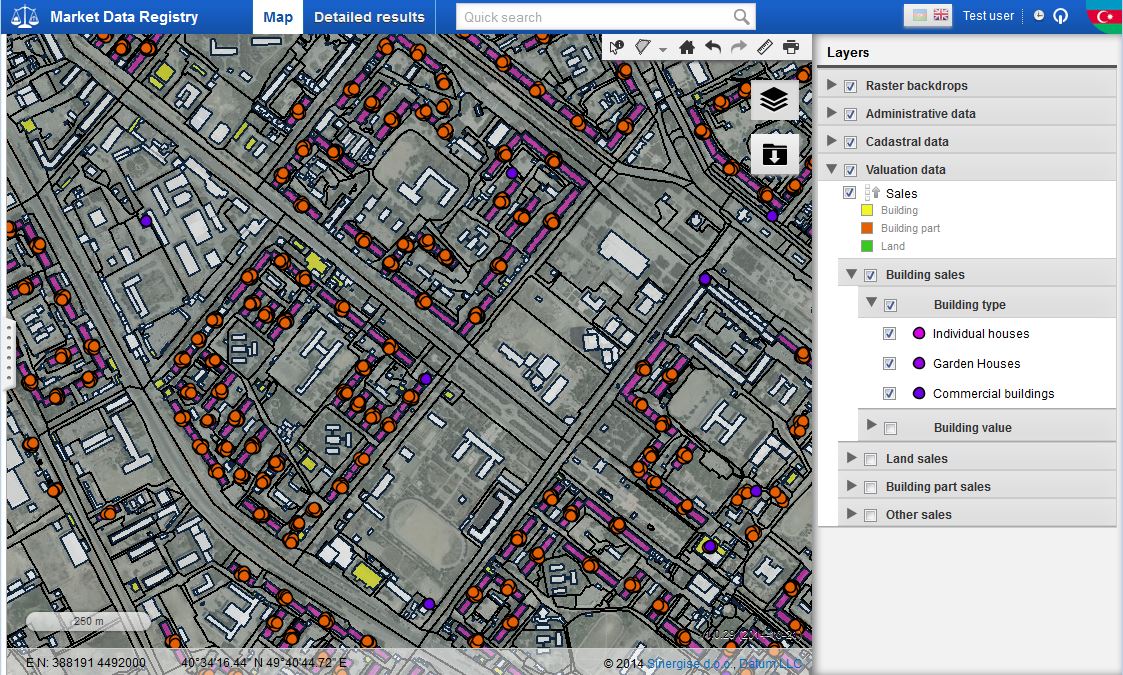Click the yellow Building legend swatch

click(867, 210)
